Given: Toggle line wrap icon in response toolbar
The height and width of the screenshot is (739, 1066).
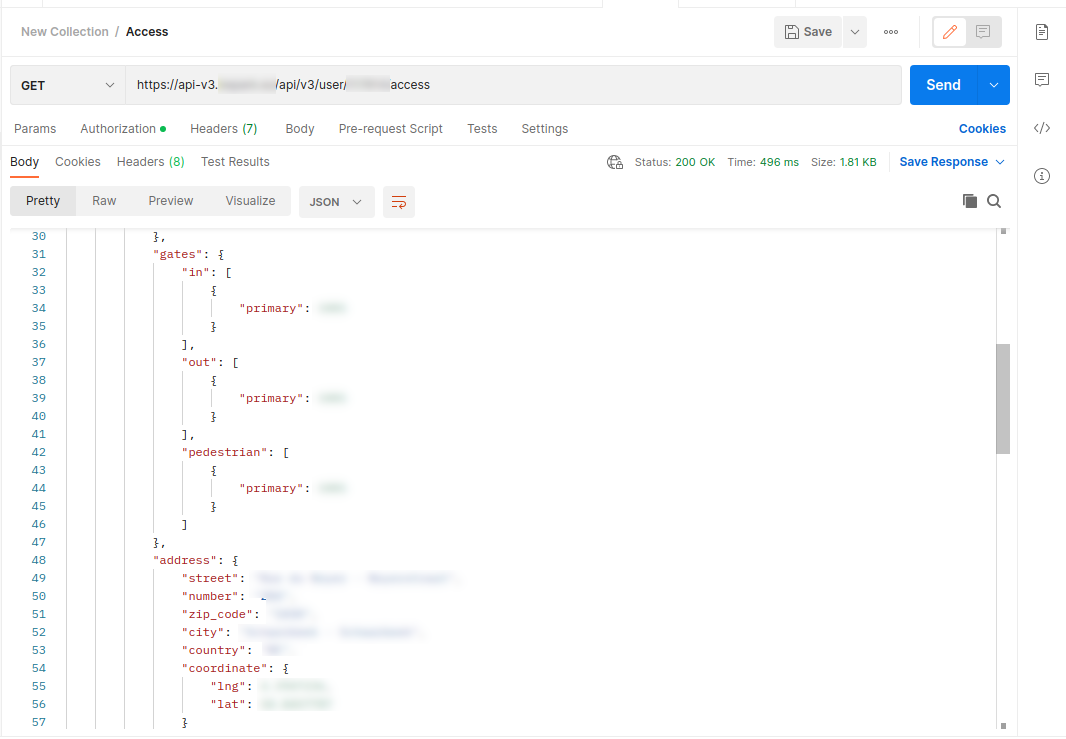Looking at the screenshot, I should tap(399, 202).
